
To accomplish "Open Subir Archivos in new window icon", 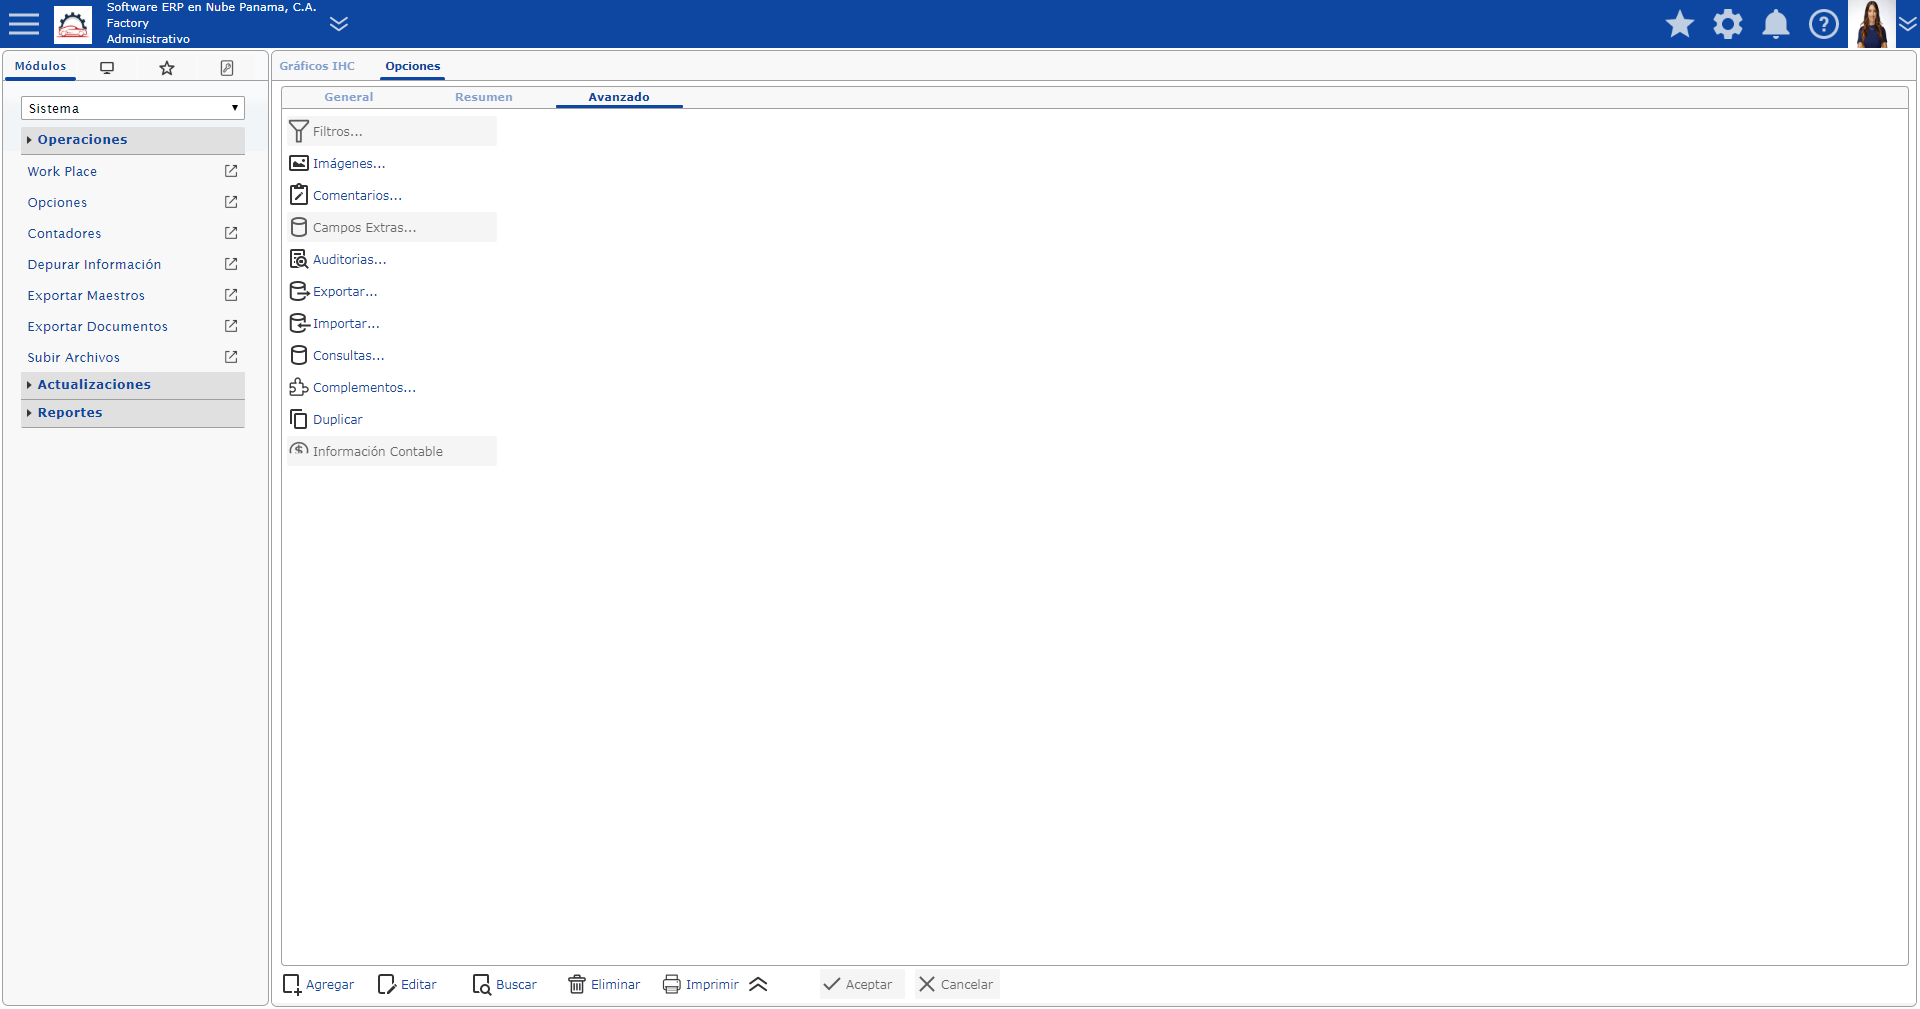I will pos(231,357).
